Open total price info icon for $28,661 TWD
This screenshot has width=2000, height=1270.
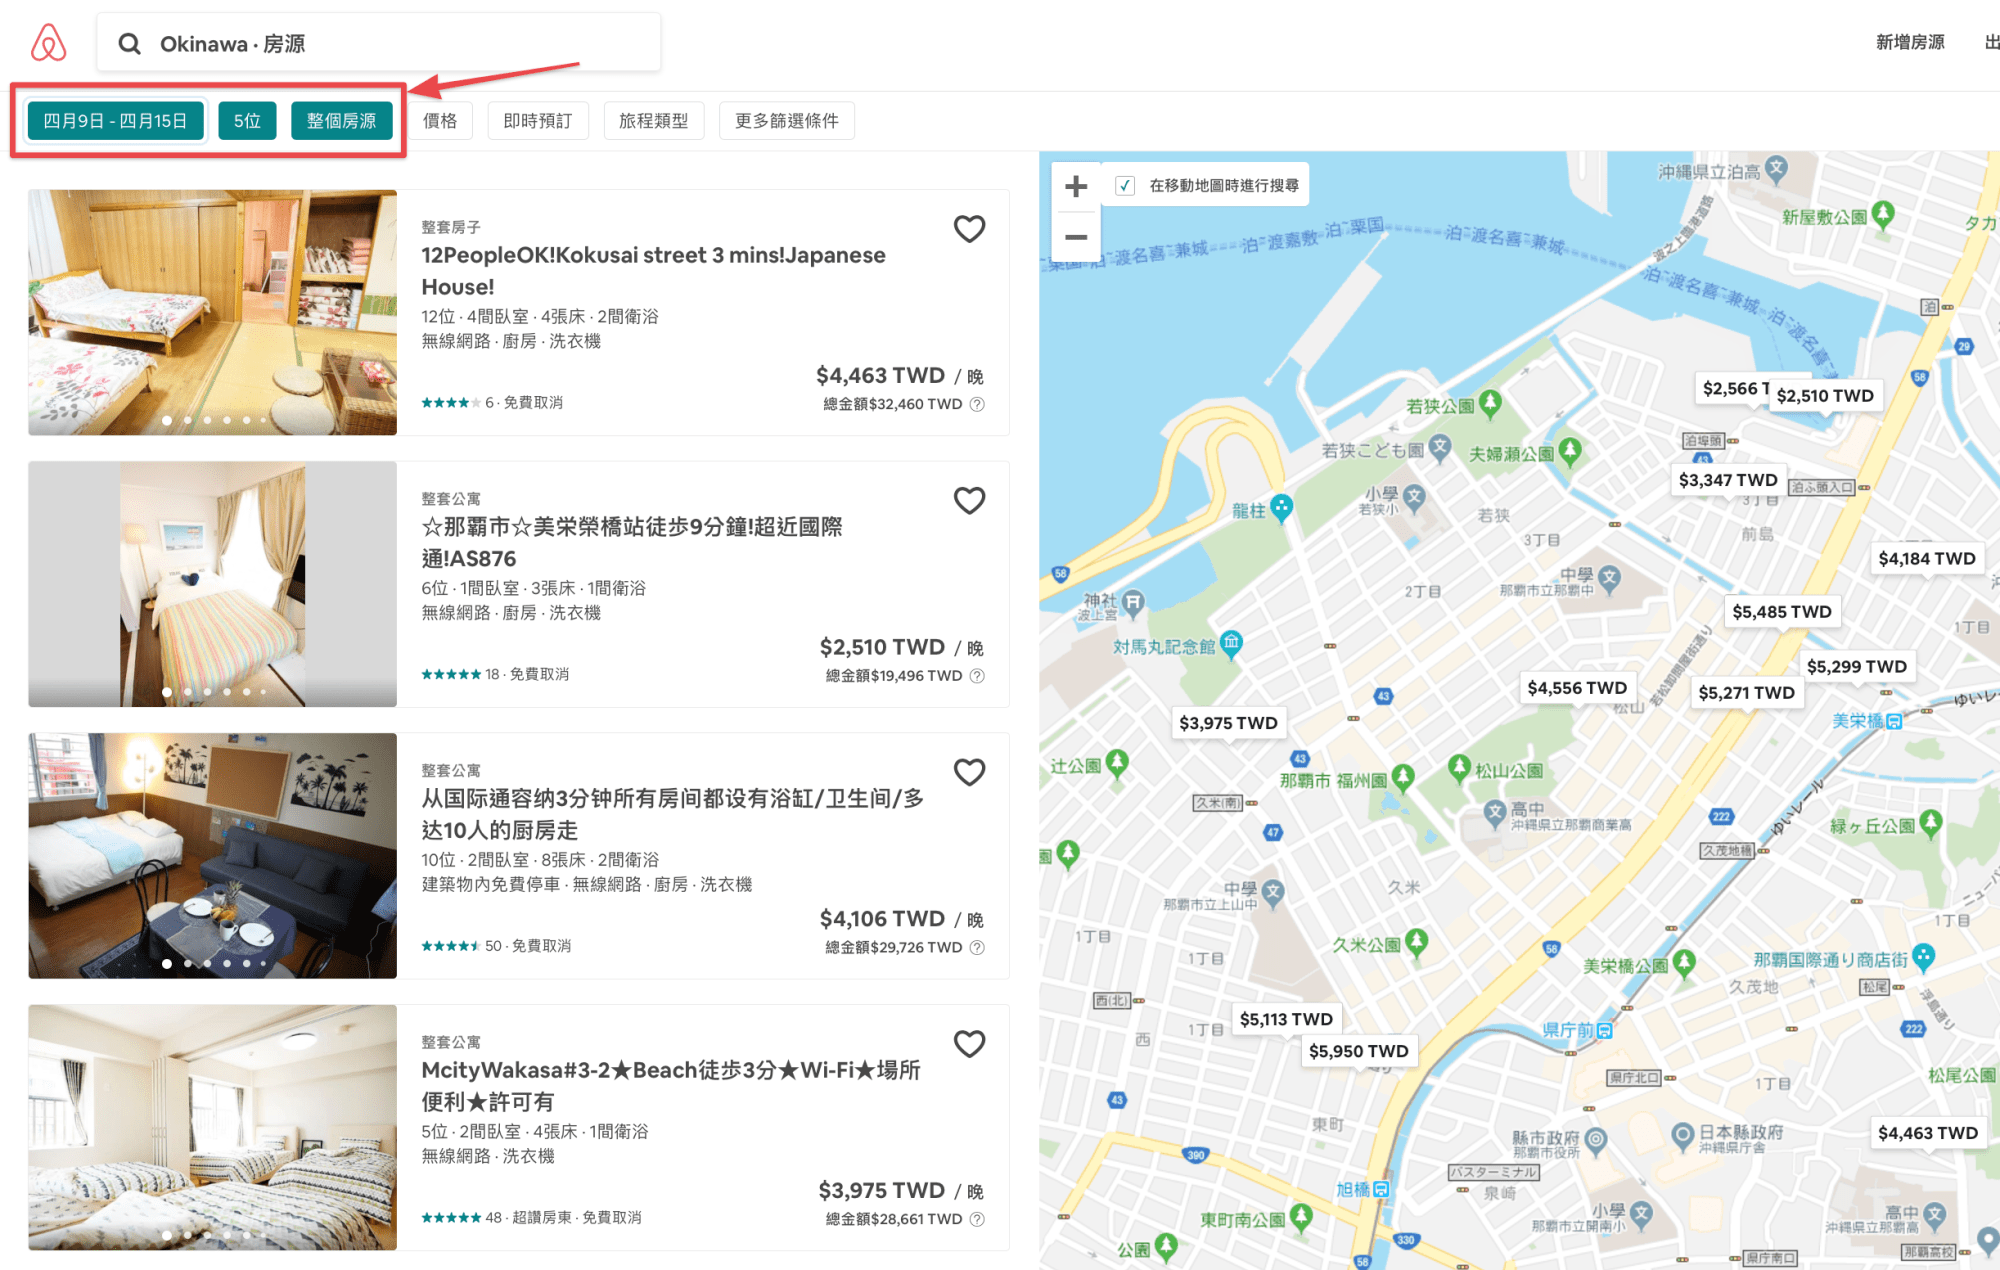(x=977, y=1219)
